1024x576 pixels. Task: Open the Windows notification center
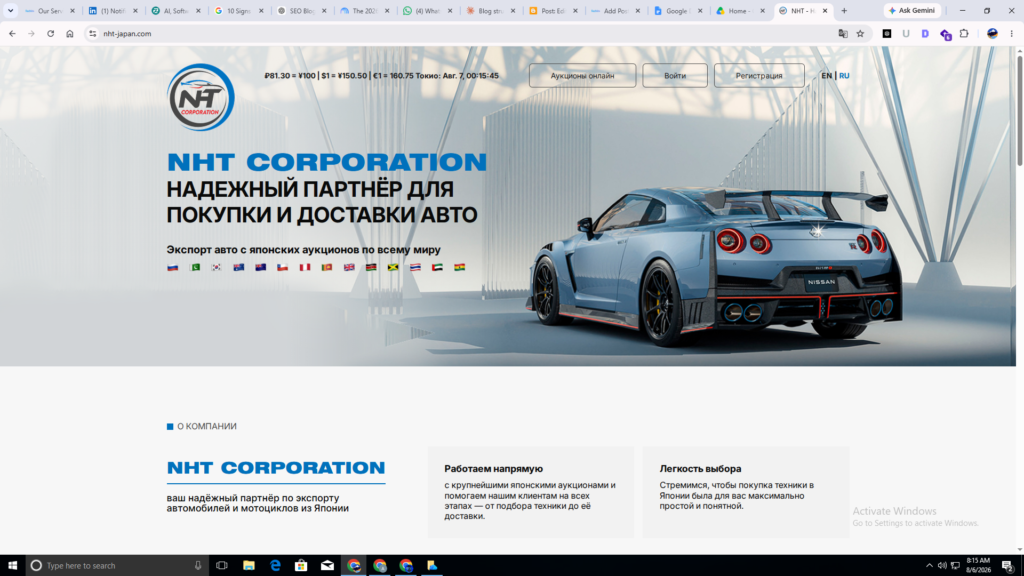[x=1008, y=566]
